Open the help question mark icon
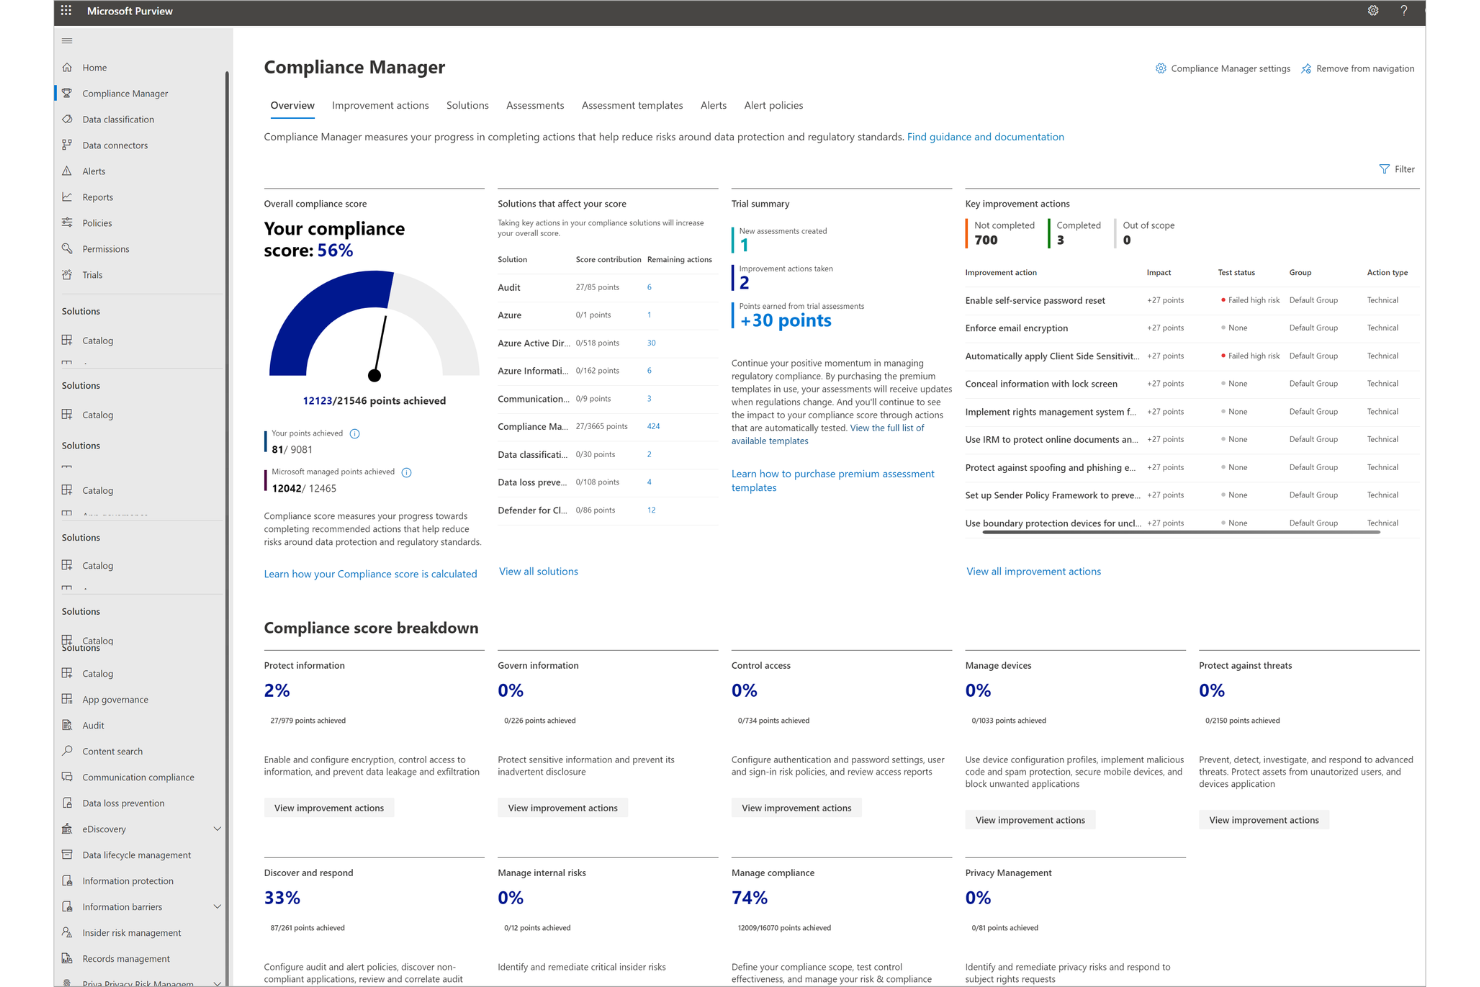Image resolution: width=1480 pixels, height=987 pixels. [x=1404, y=11]
